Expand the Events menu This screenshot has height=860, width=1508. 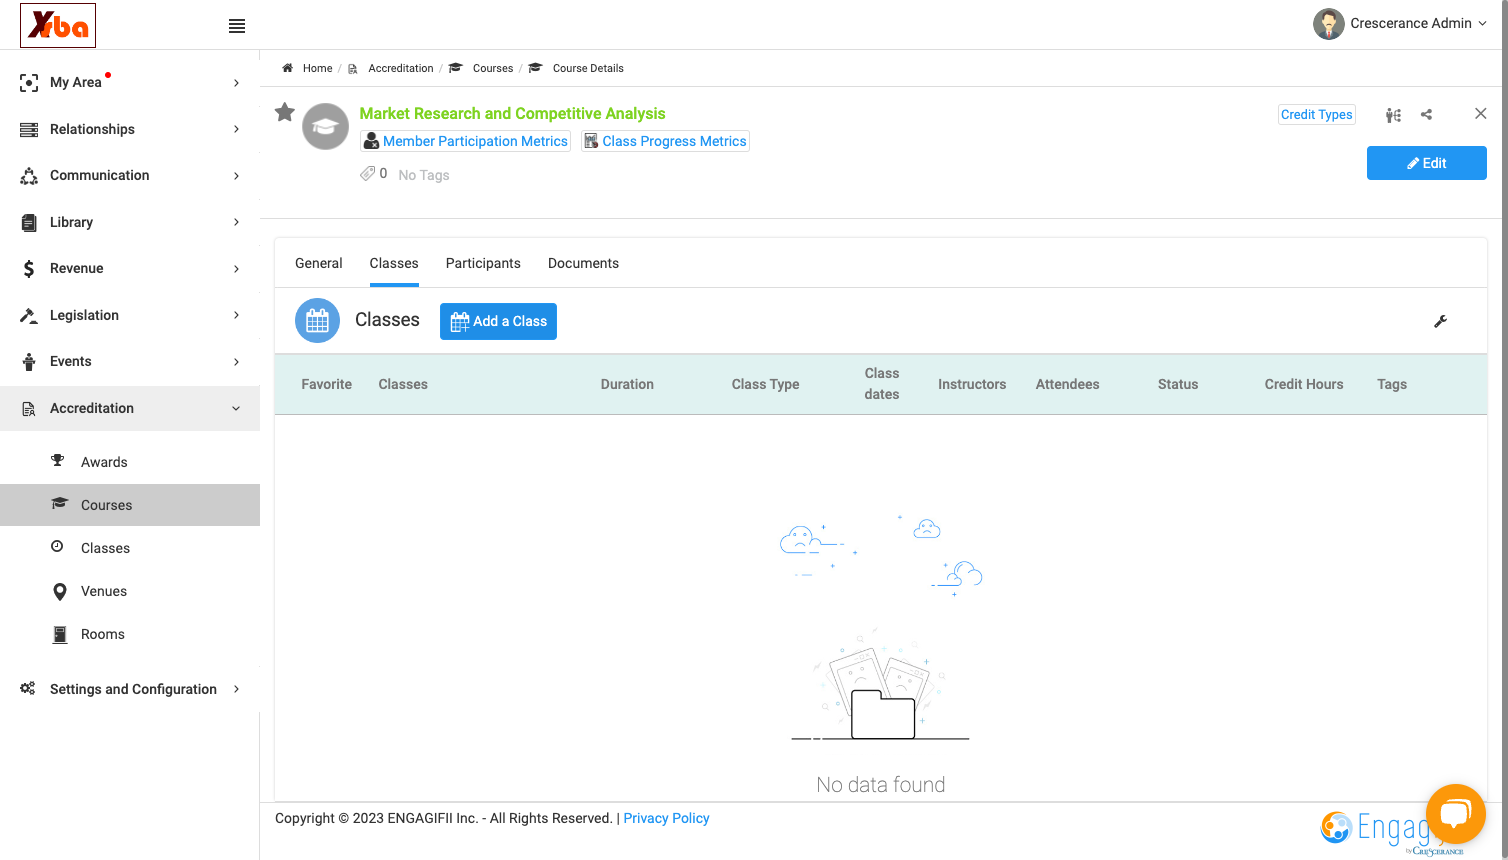(130, 361)
